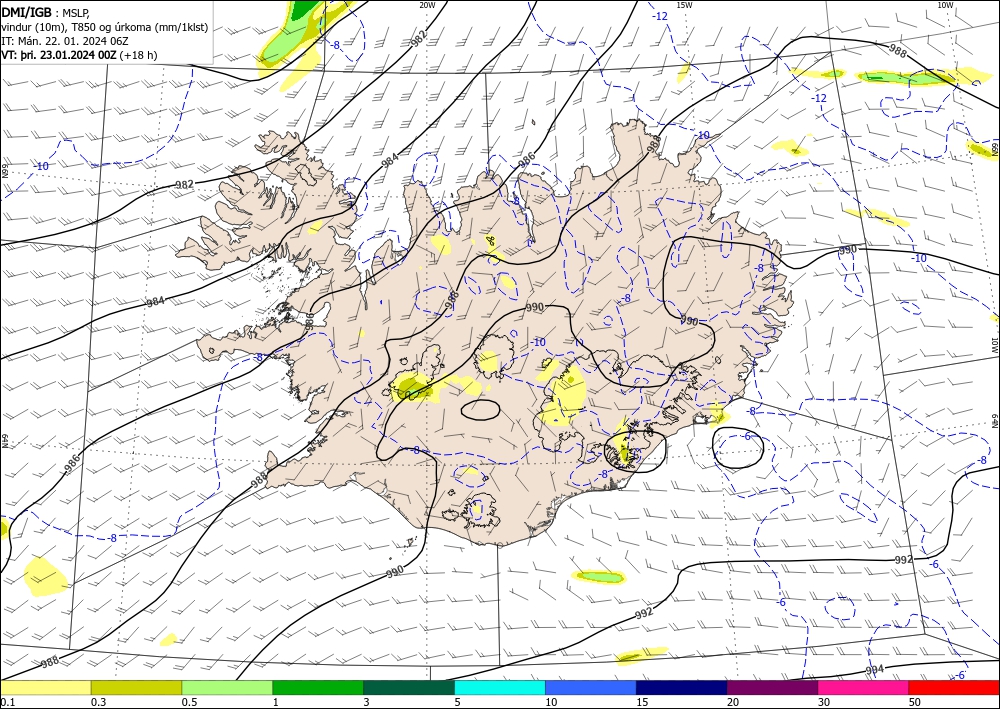
Task: Click the legend value "0.1"
Action: (7, 702)
